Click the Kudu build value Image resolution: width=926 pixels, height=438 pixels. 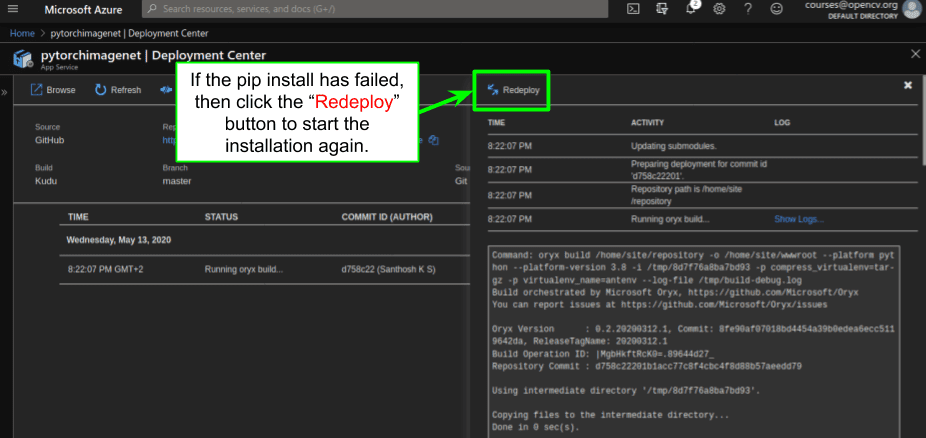click(x=46, y=181)
